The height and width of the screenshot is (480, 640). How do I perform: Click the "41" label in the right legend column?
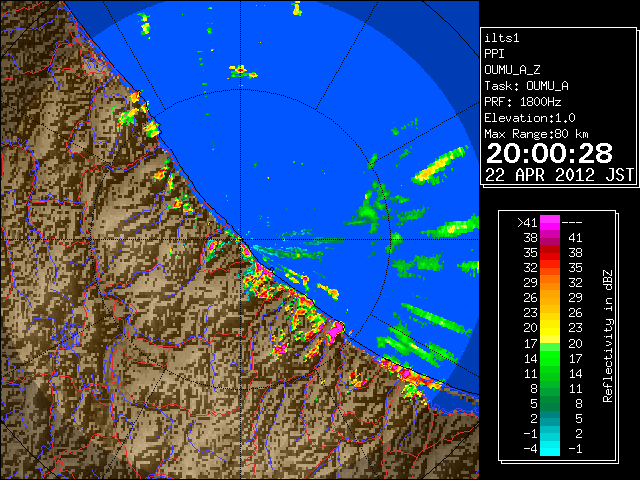tap(575, 238)
